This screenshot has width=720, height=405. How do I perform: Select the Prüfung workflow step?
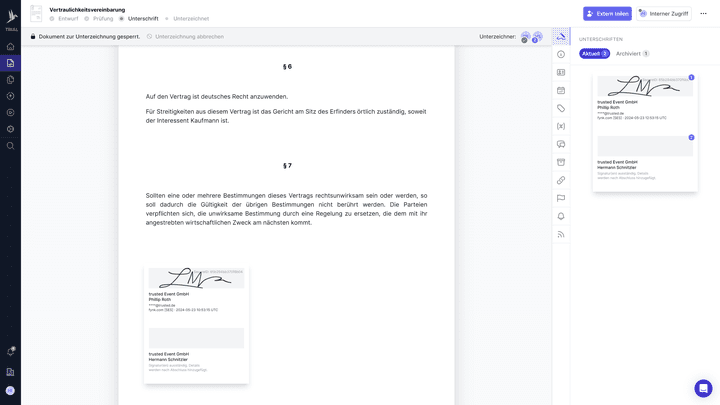[x=103, y=19]
